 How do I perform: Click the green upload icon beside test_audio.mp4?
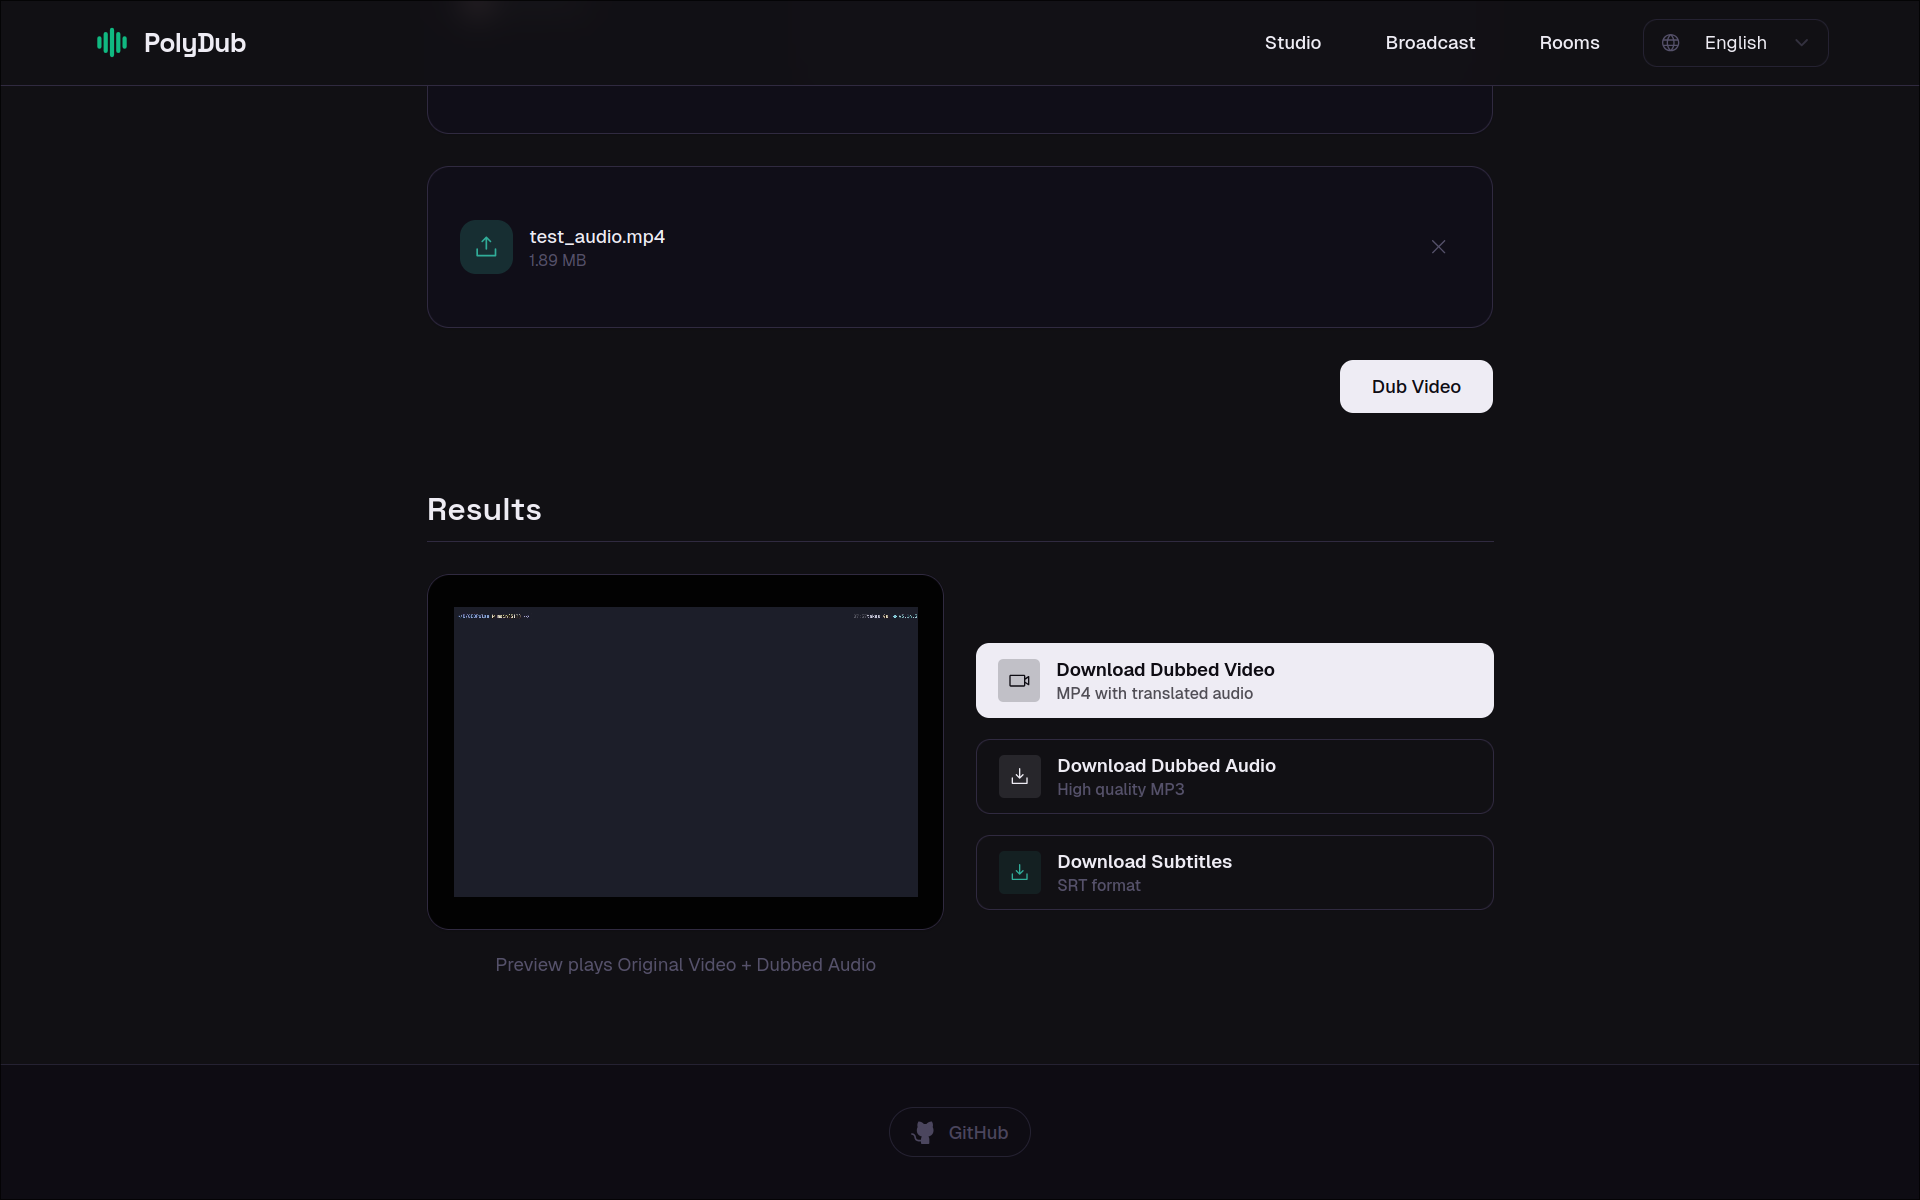pos(486,247)
